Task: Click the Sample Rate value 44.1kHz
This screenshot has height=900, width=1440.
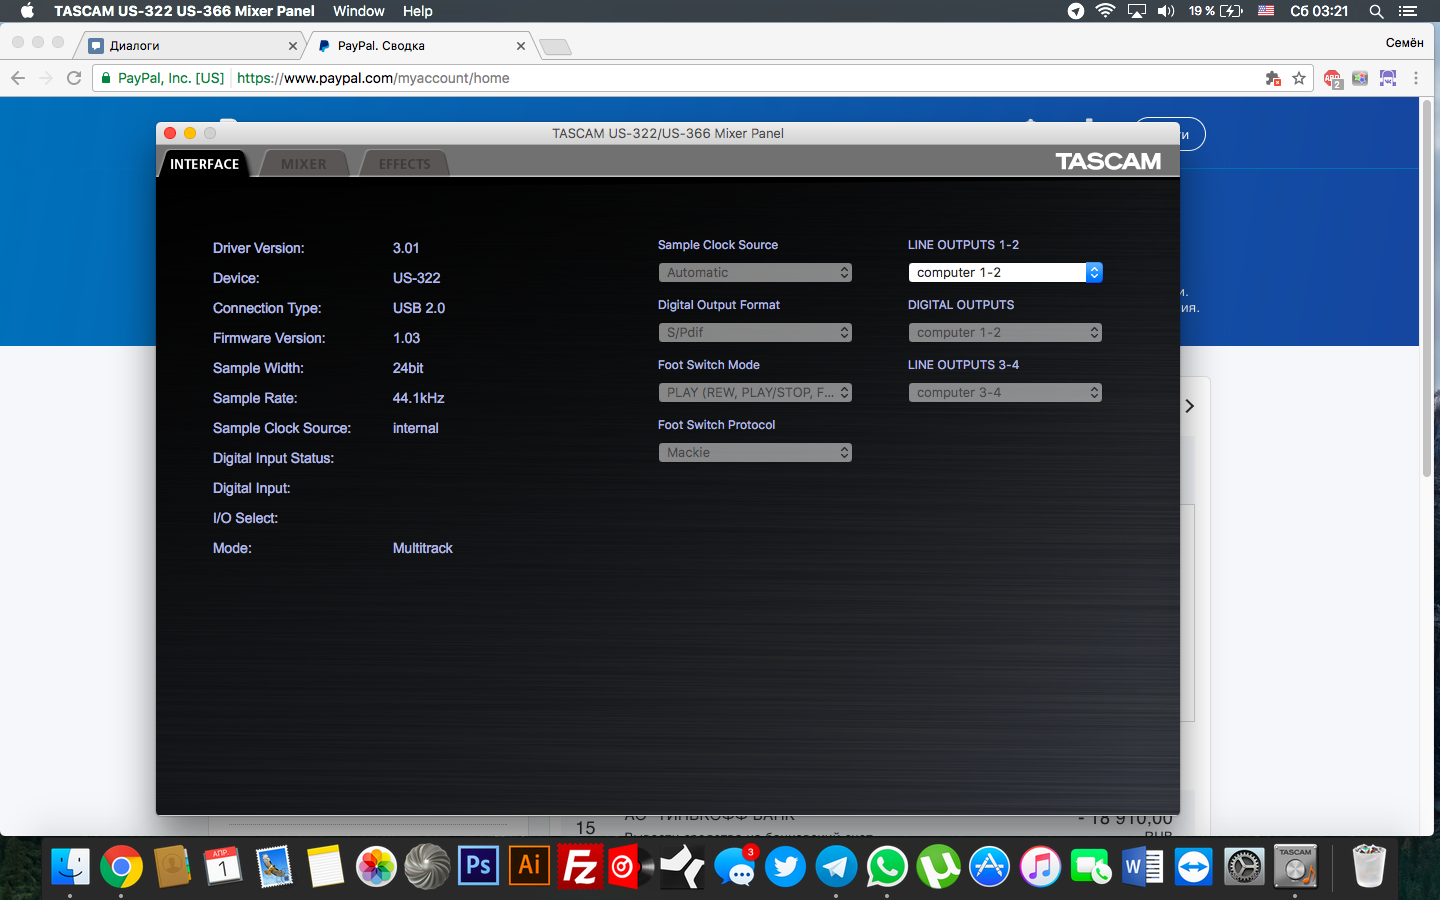Action: tap(418, 398)
